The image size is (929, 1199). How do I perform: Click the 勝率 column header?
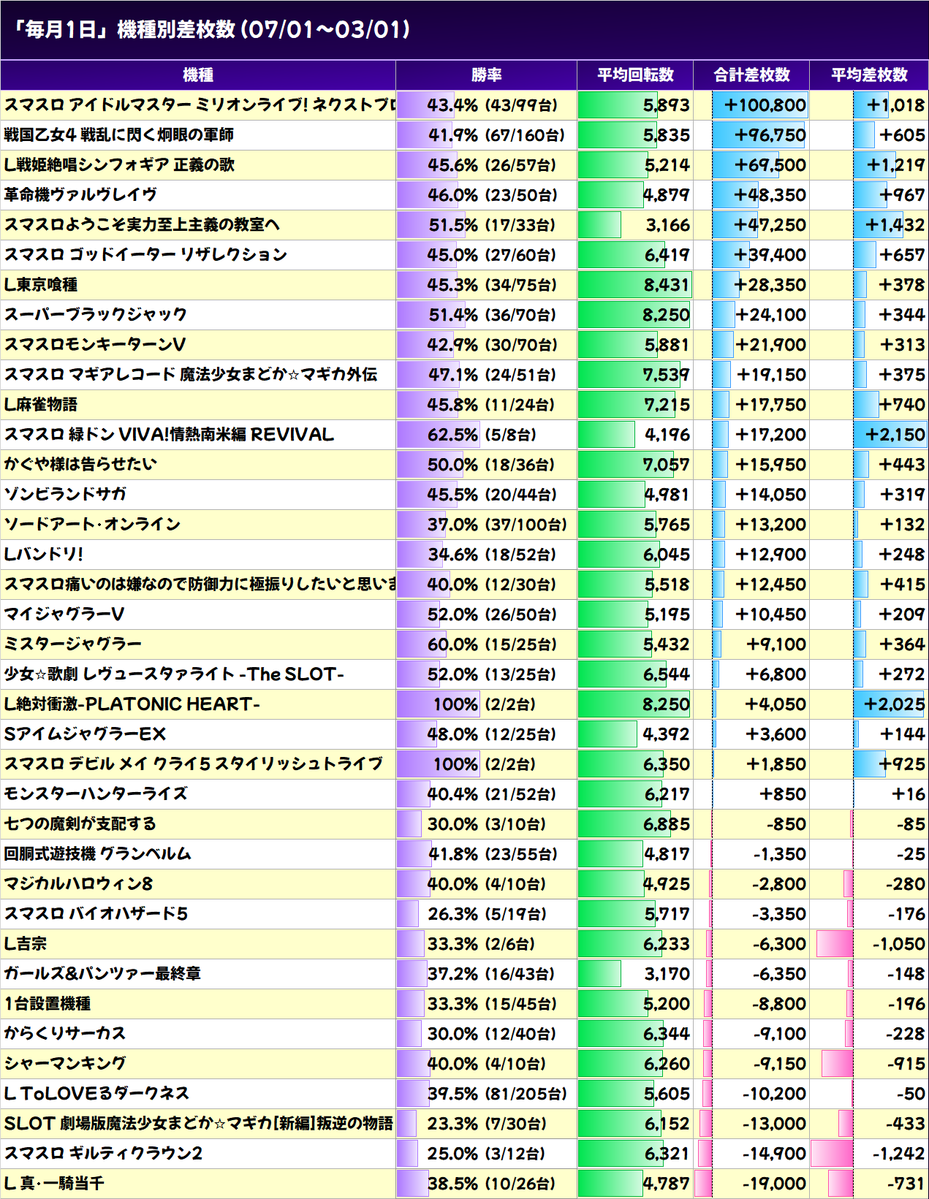(x=486, y=75)
